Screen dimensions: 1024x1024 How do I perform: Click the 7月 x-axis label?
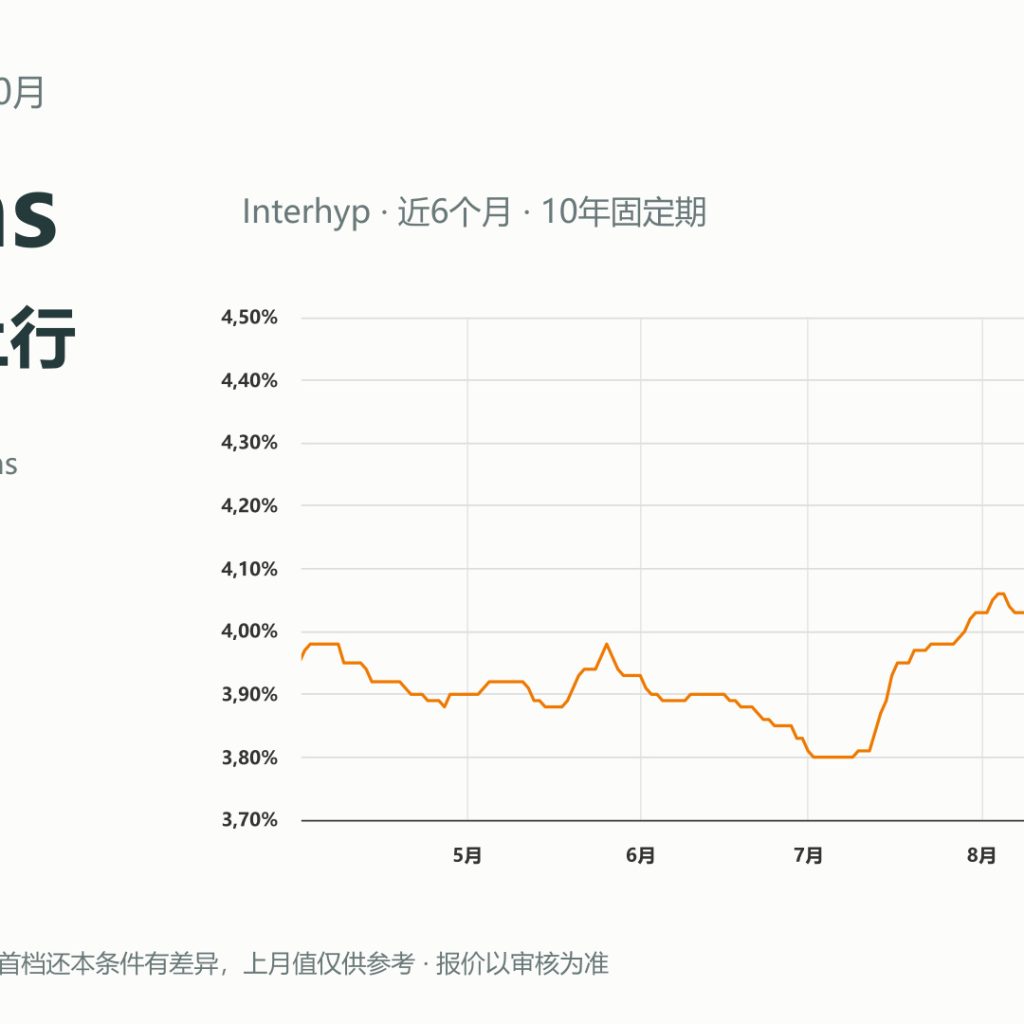pyautogui.click(x=808, y=856)
